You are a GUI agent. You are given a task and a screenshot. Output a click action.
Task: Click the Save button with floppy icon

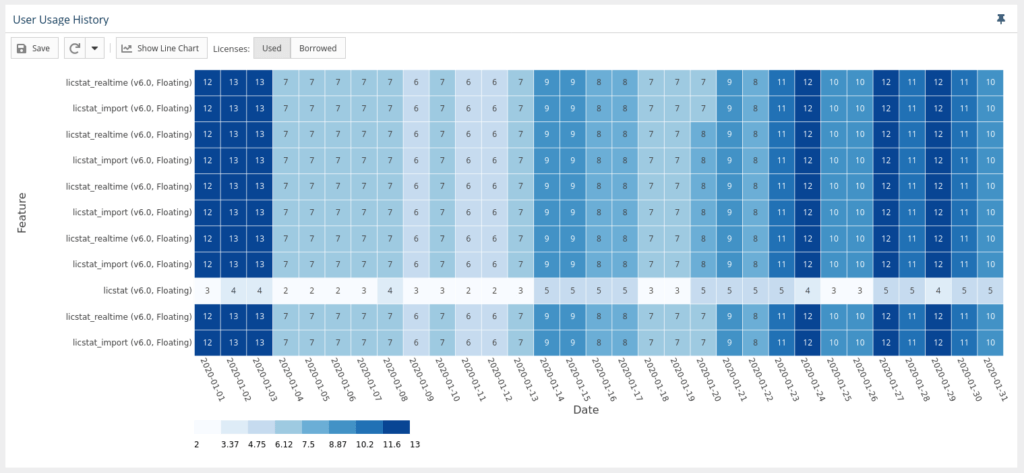(x=35, y=48)
